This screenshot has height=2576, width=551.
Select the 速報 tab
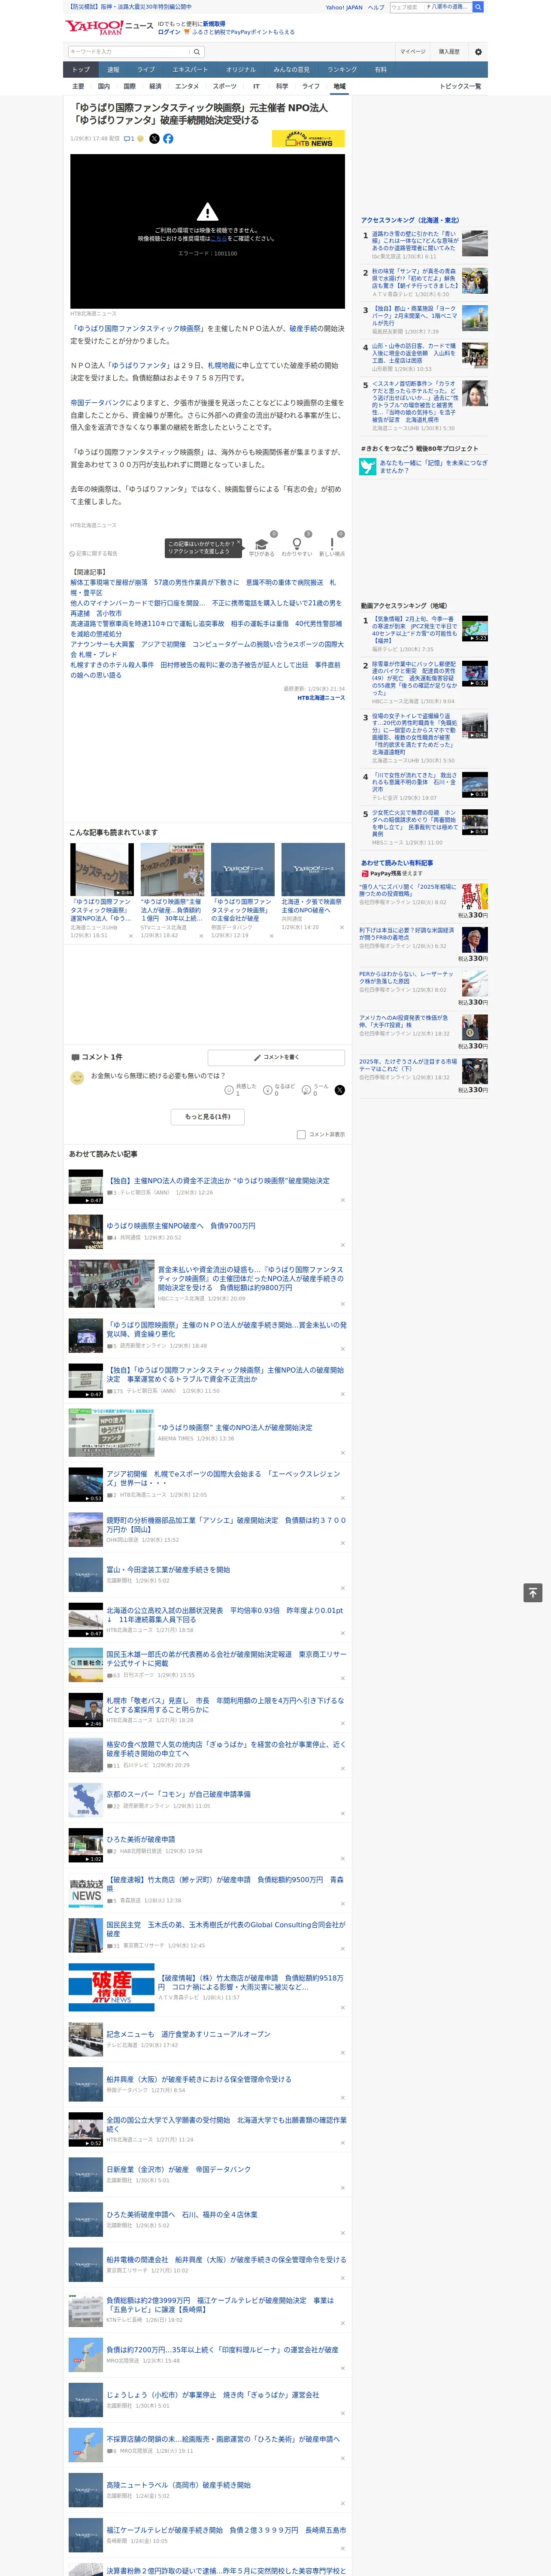(x=113, y=70)
